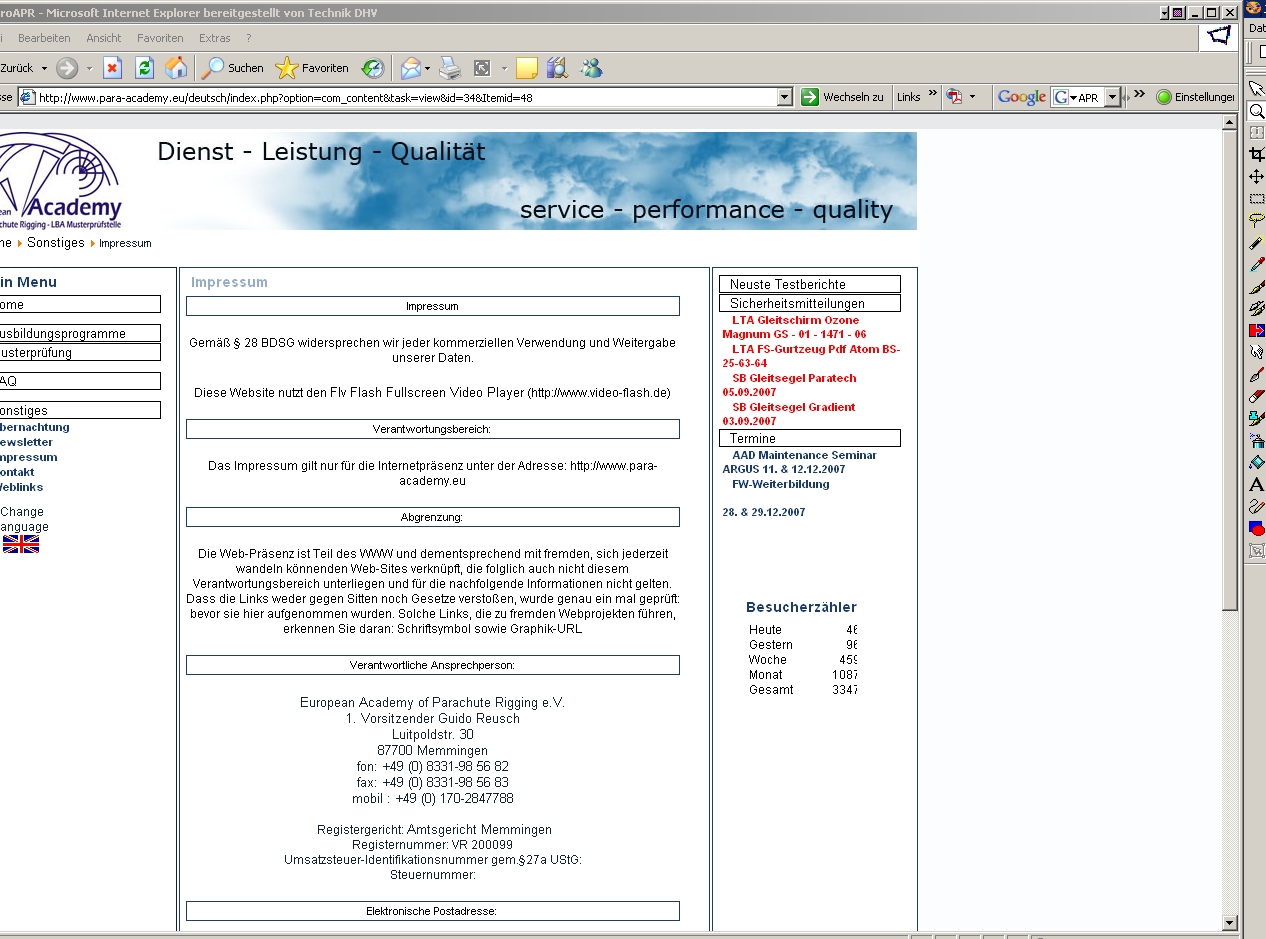This screenshot has width=1266, height=939.
Task: Open the forward button history dropdown arrow
Action: point(88,68)
